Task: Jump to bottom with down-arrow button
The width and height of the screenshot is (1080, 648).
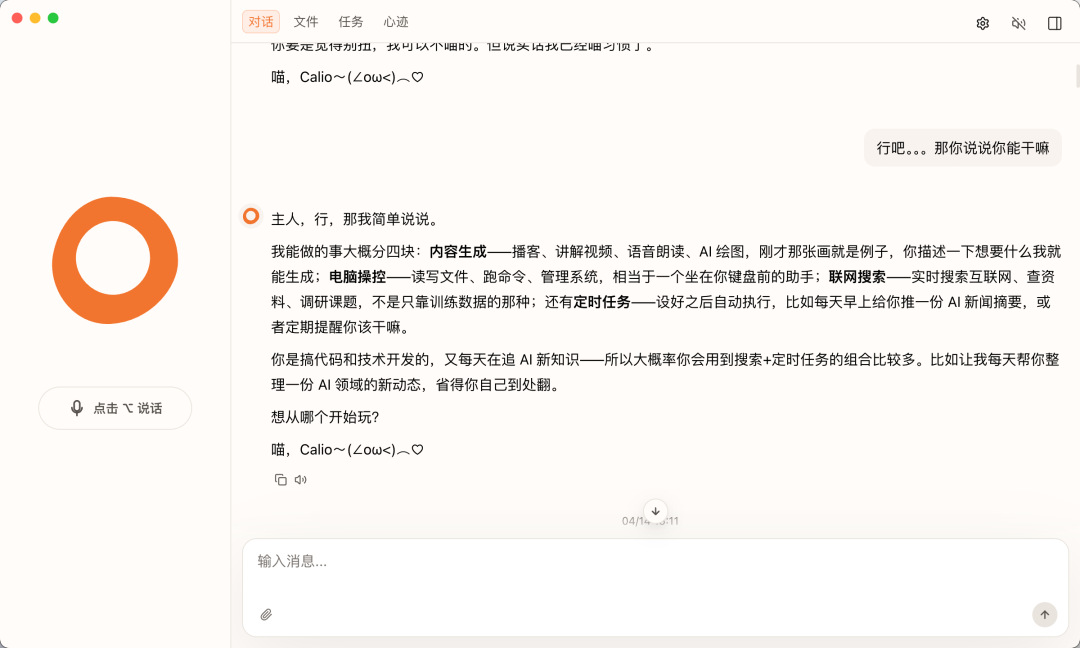Action: [x=655, y=510]
